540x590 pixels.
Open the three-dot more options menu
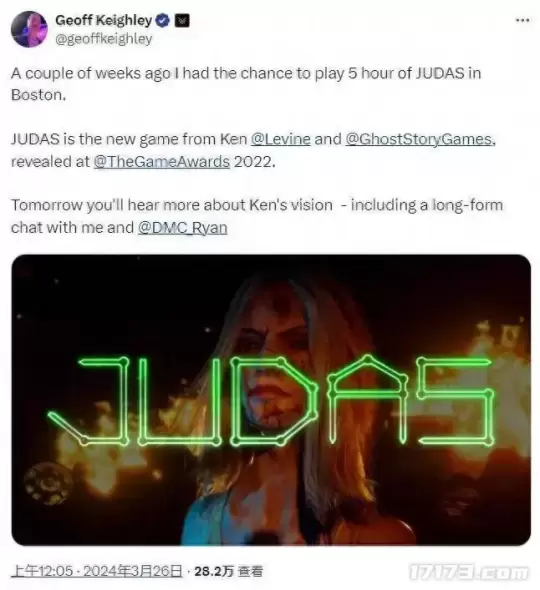(x=523, y=20)
